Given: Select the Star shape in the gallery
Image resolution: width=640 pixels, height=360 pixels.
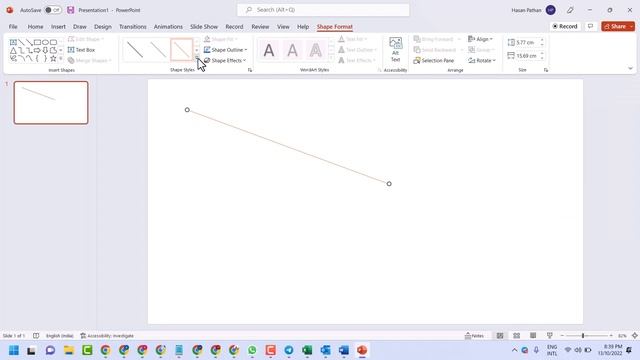Looking at the screenshot, I should pyautogui.click(x=53, y=59).
